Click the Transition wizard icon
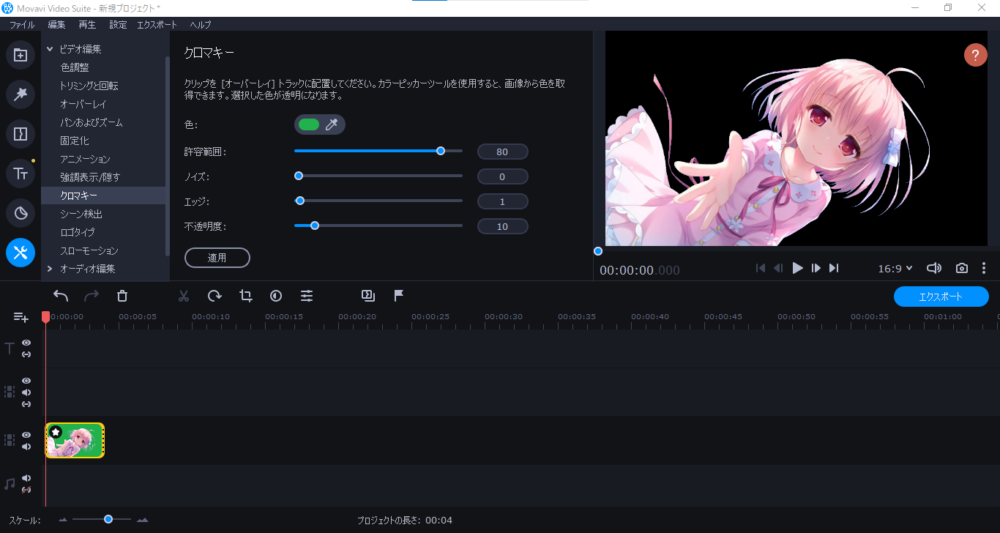Screen dimensions: 1000x533 (368, 295)
